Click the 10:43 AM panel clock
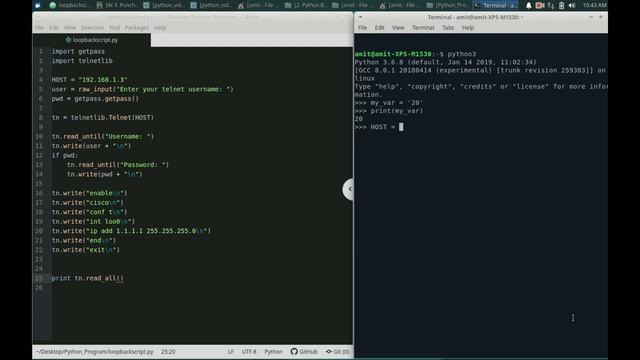 click(x=594, y=5)
